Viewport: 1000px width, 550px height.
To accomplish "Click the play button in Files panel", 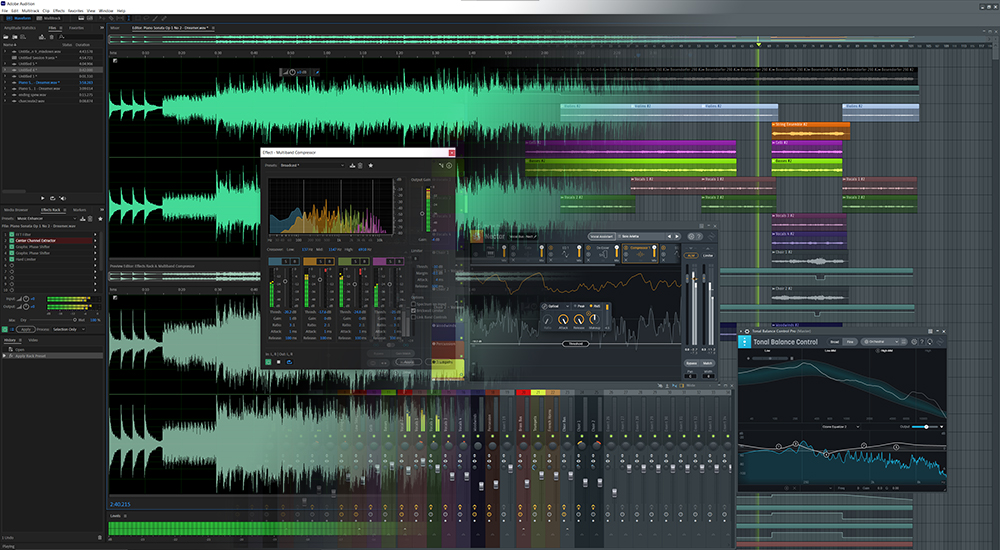I will point(43,198).
